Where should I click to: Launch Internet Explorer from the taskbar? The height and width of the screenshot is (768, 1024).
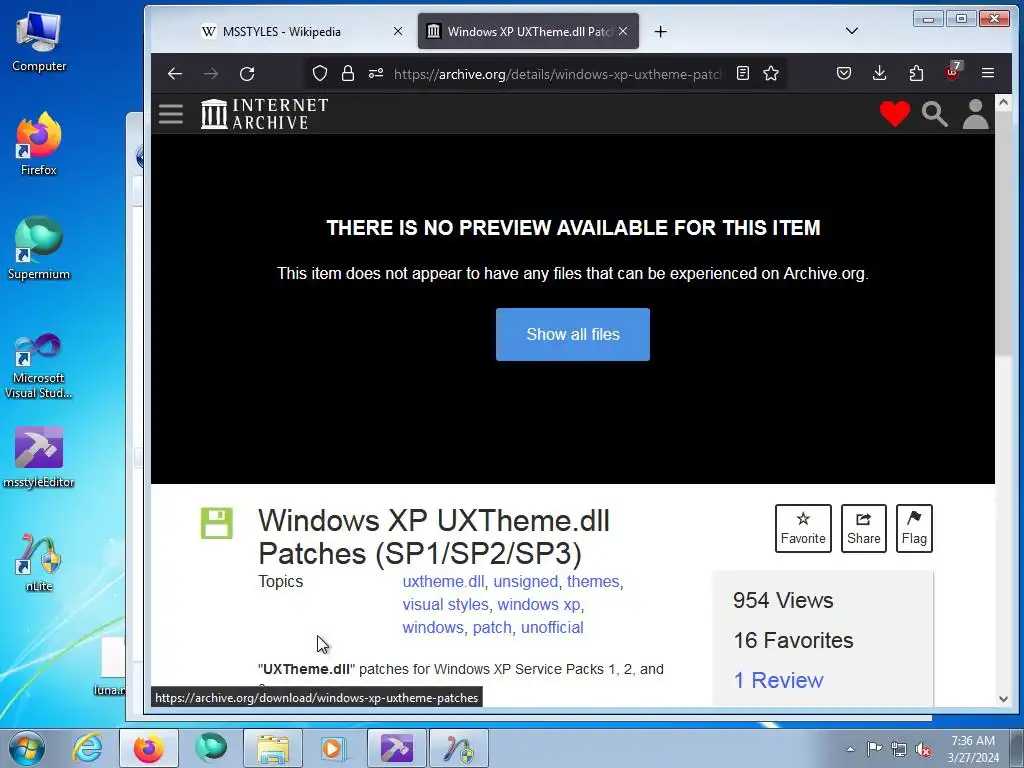(x=88, y=748)
